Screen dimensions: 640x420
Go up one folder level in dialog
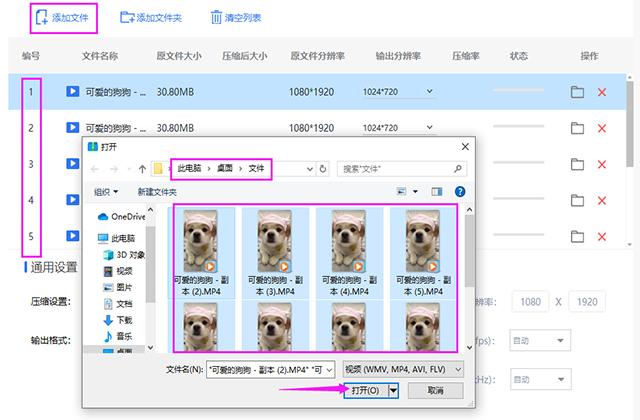point(142,169)
